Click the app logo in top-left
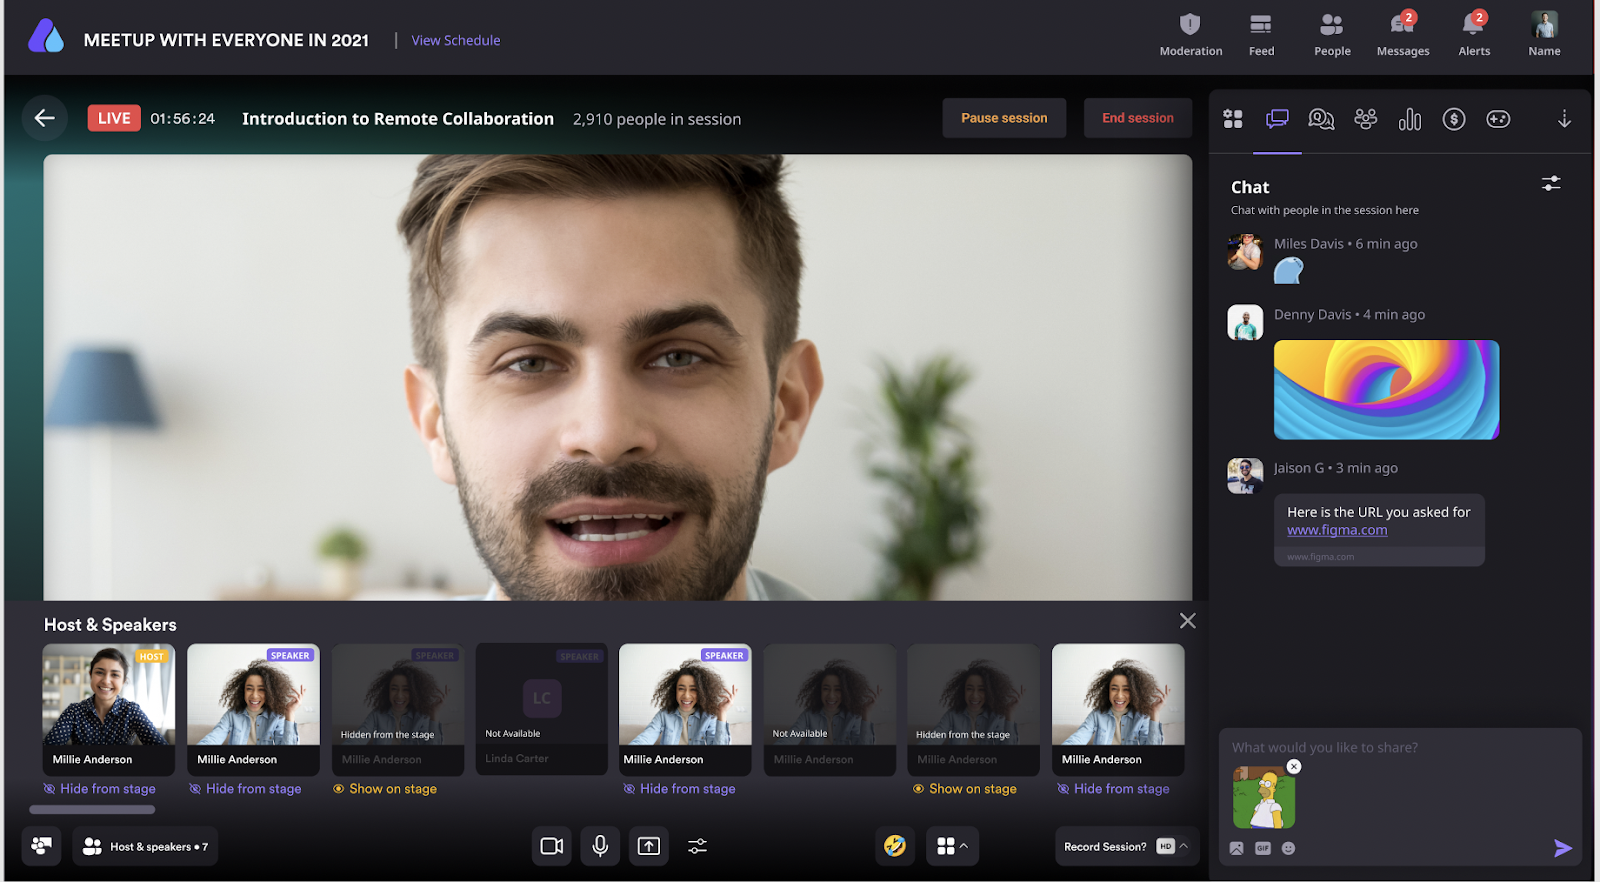The height and width of the screenshot is (882, 1600). click(x=46, y=37)
